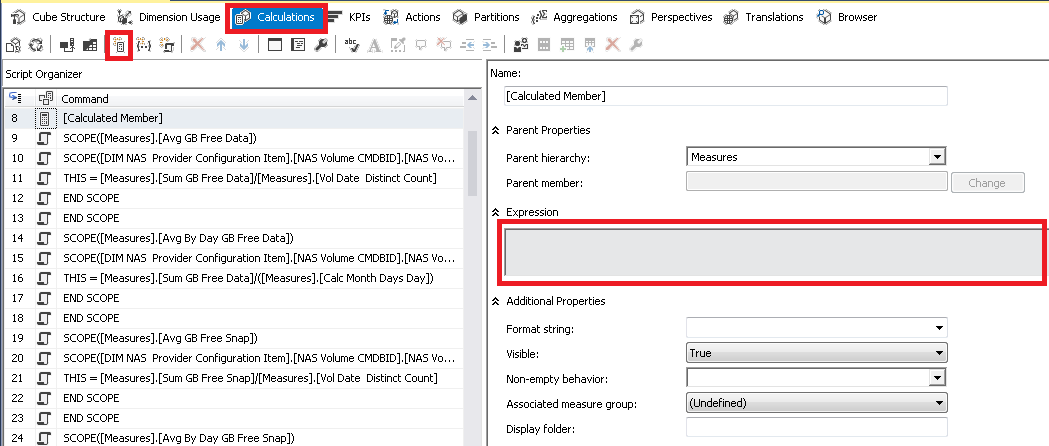1049x446 pixels.
Task: Click the large letter A font icon
Action: click(x=375, y=45)
